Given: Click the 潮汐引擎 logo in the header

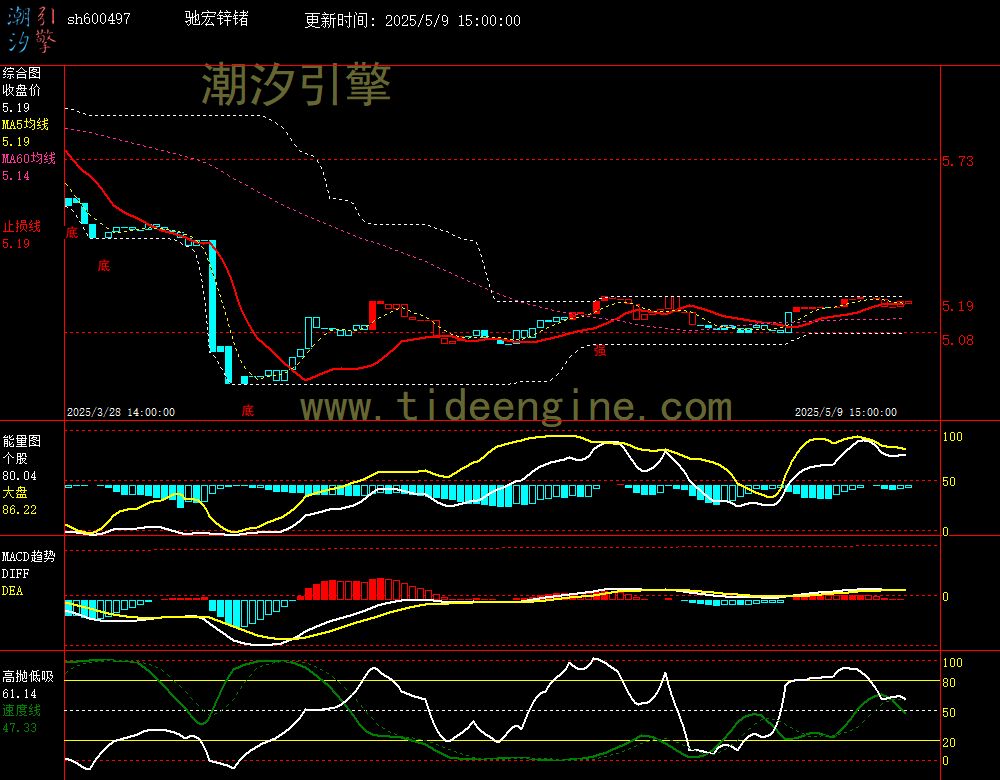Looking at the screenshot, I should point(32,29).
